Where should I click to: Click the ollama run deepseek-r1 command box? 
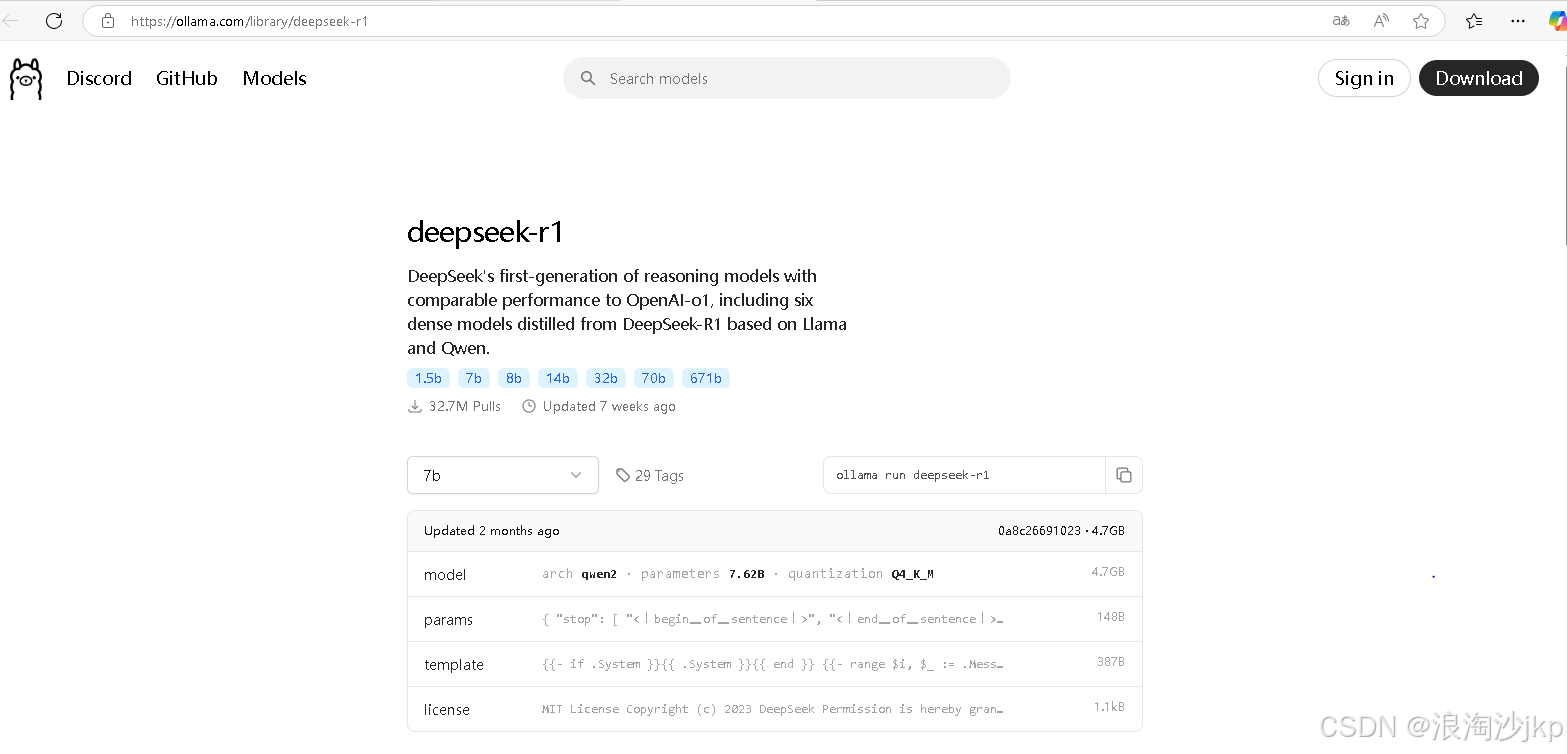[964, 475]
